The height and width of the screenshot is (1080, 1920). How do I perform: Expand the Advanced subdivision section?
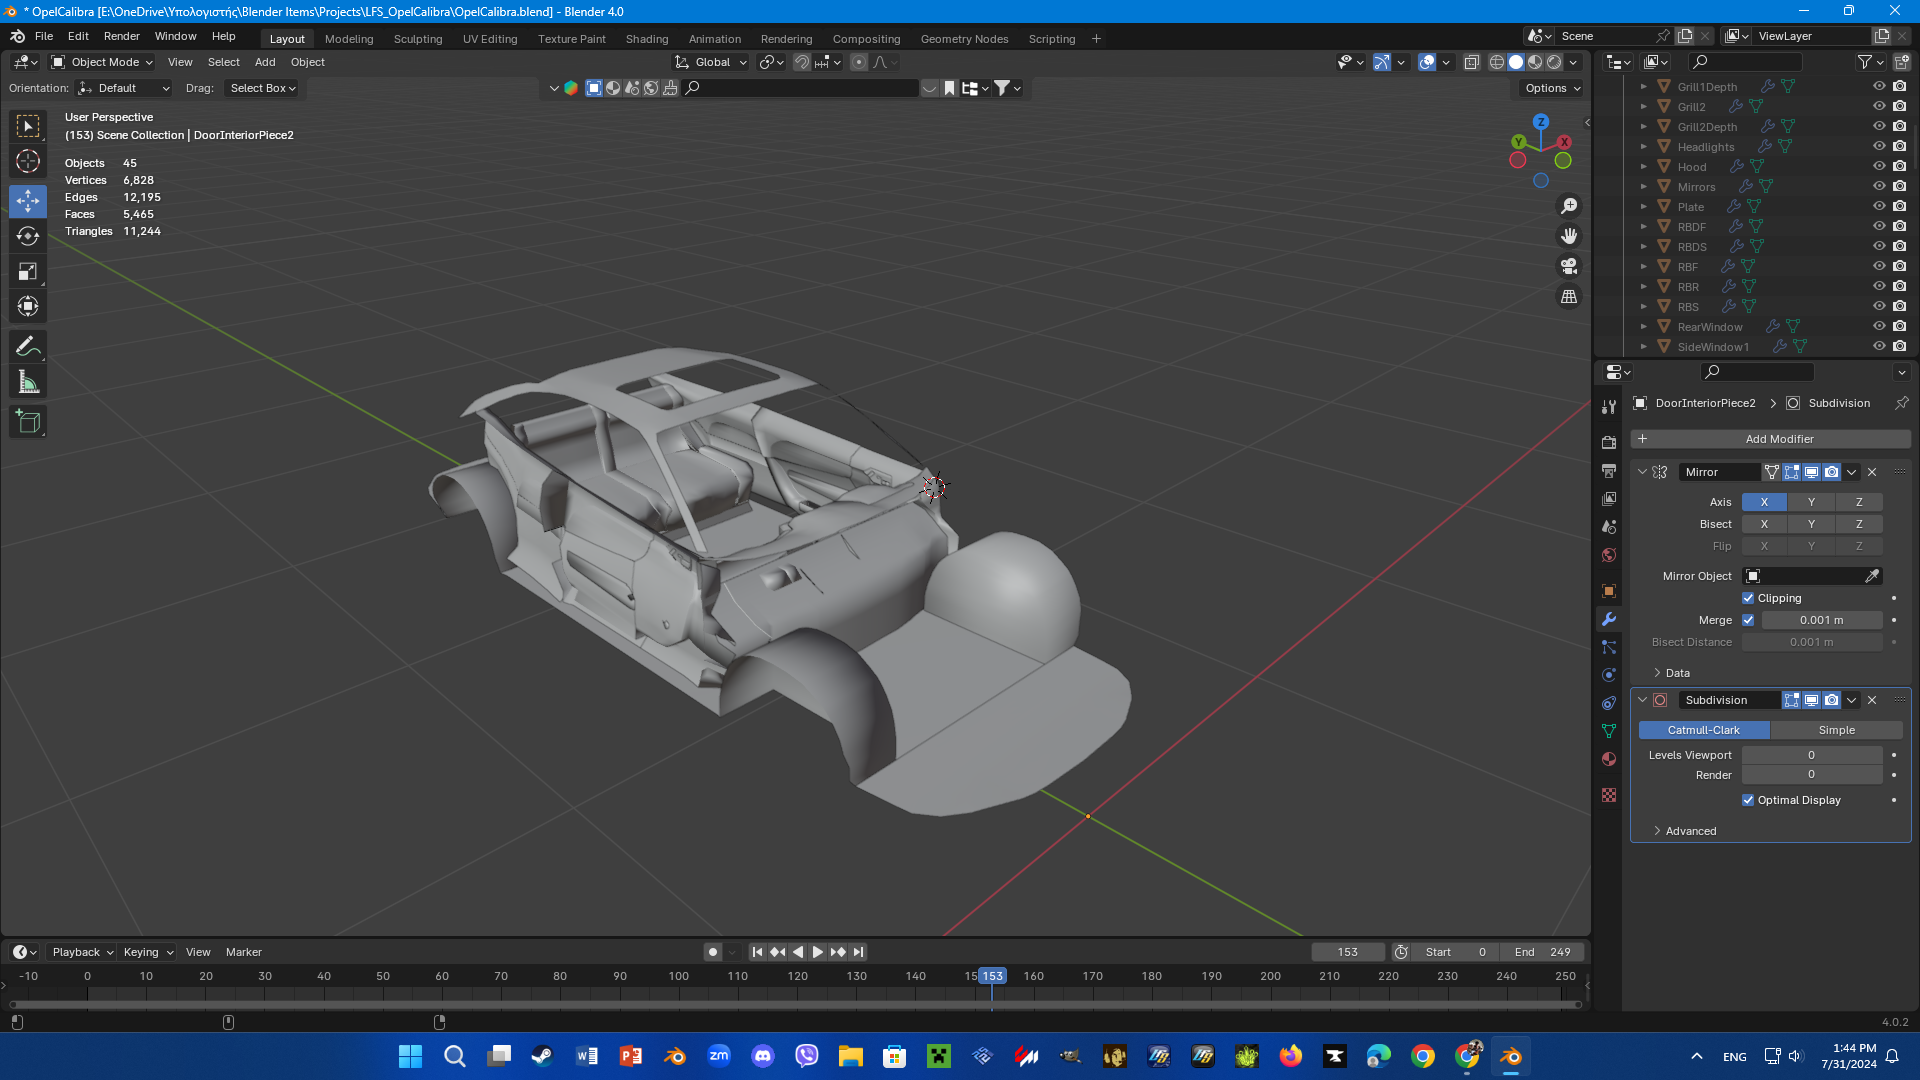point(1690,831)
